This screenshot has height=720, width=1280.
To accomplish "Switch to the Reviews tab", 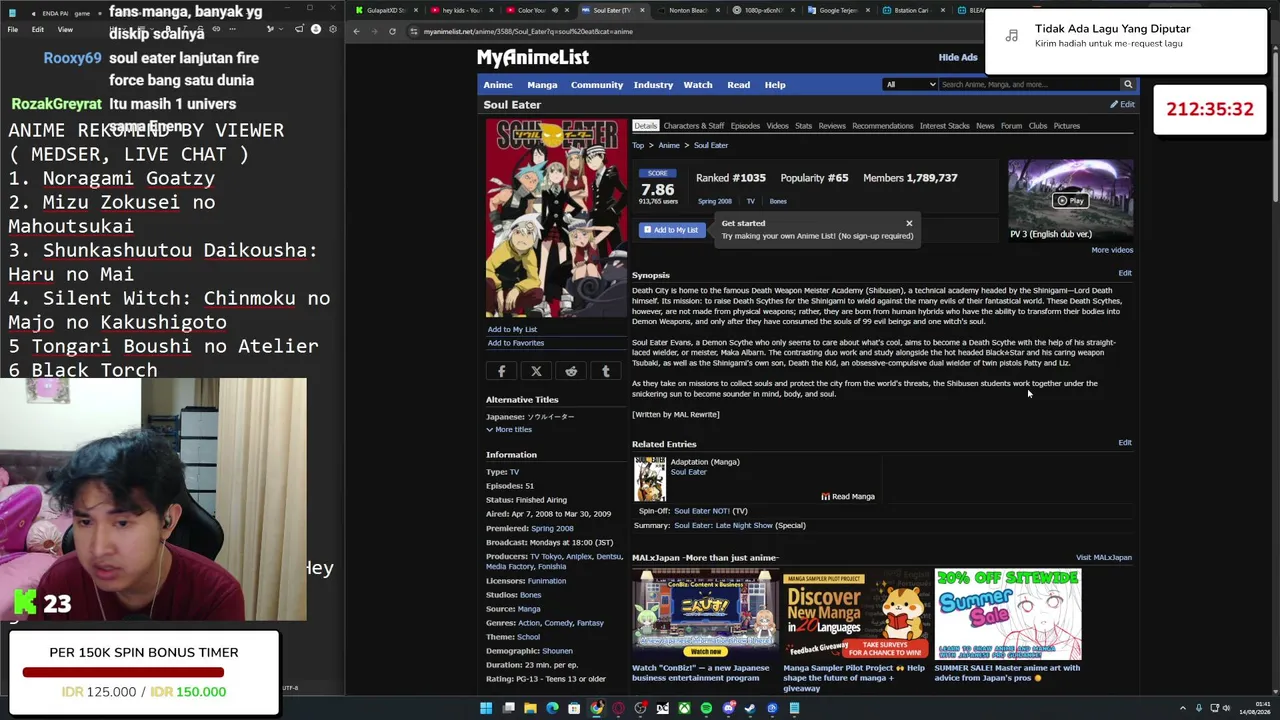I will coord(832,126).
